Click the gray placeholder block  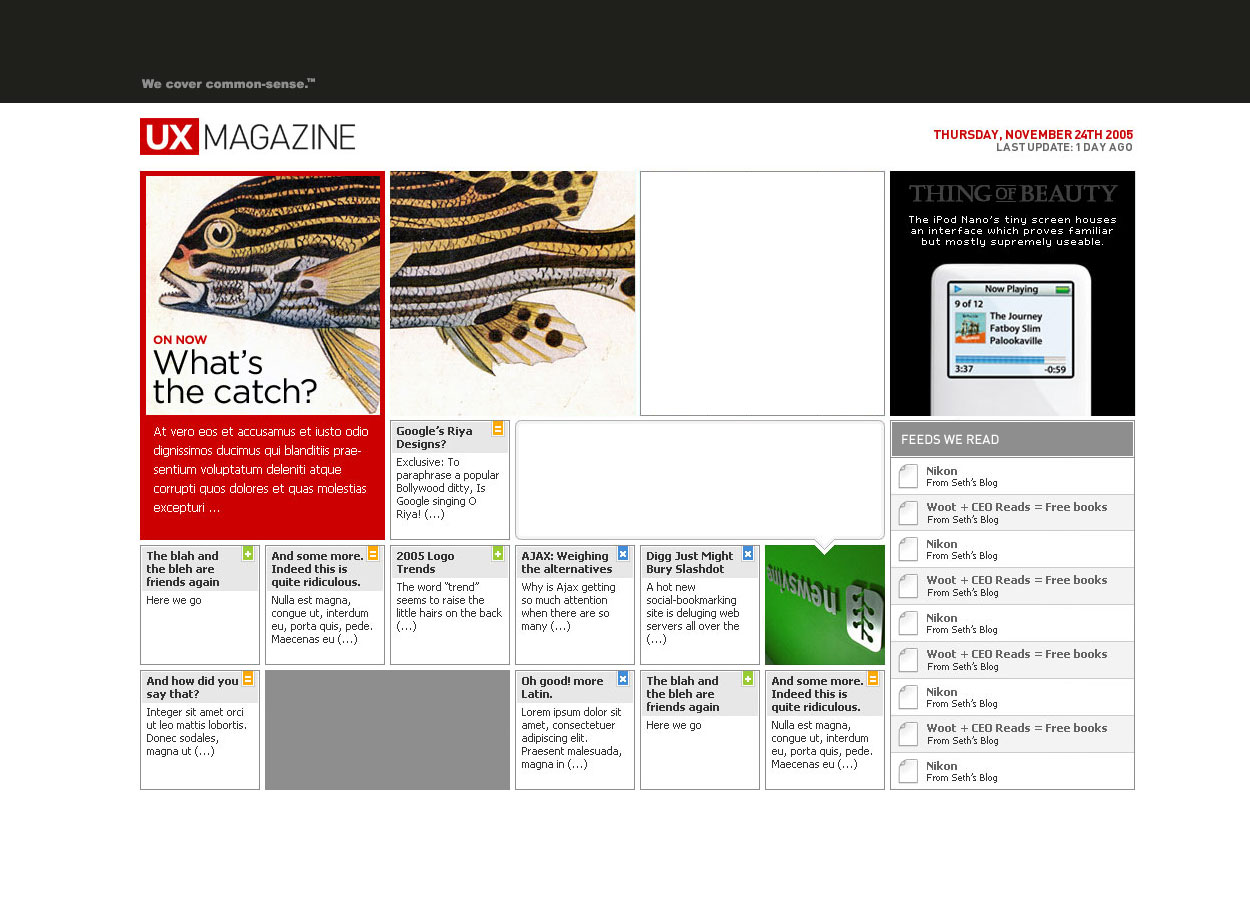(387, 730)
